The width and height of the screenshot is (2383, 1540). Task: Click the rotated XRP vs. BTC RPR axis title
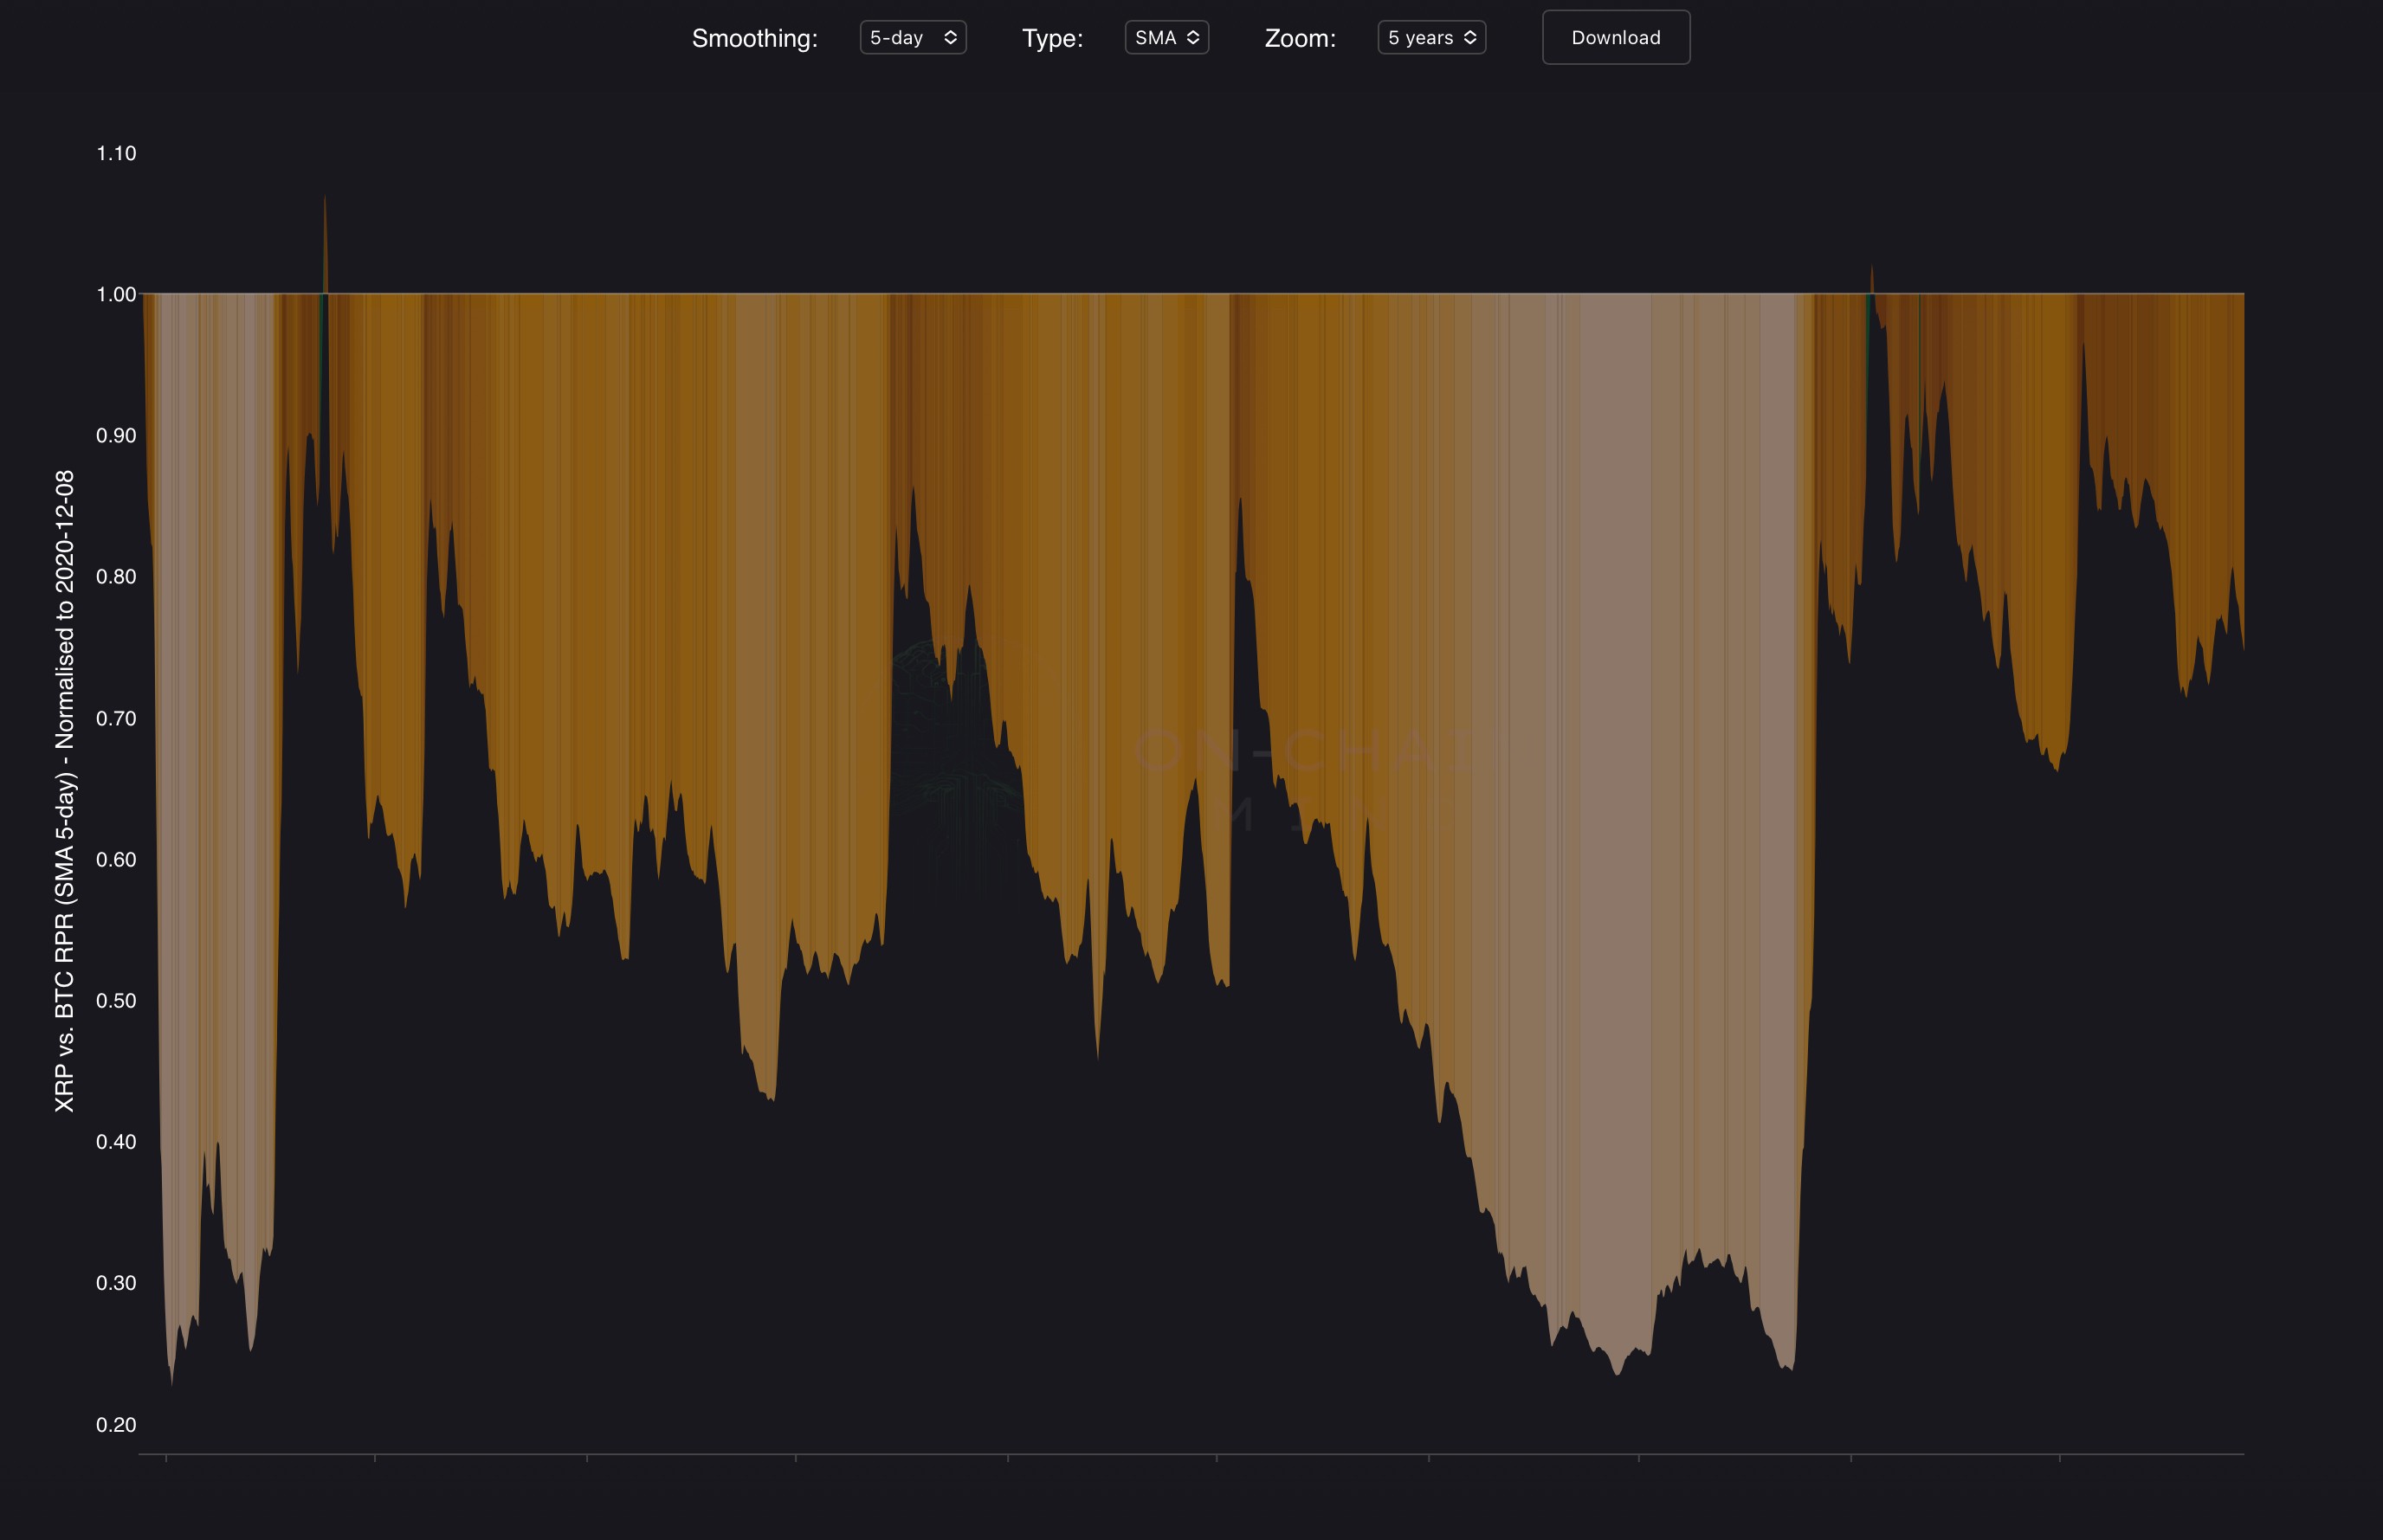64,790
